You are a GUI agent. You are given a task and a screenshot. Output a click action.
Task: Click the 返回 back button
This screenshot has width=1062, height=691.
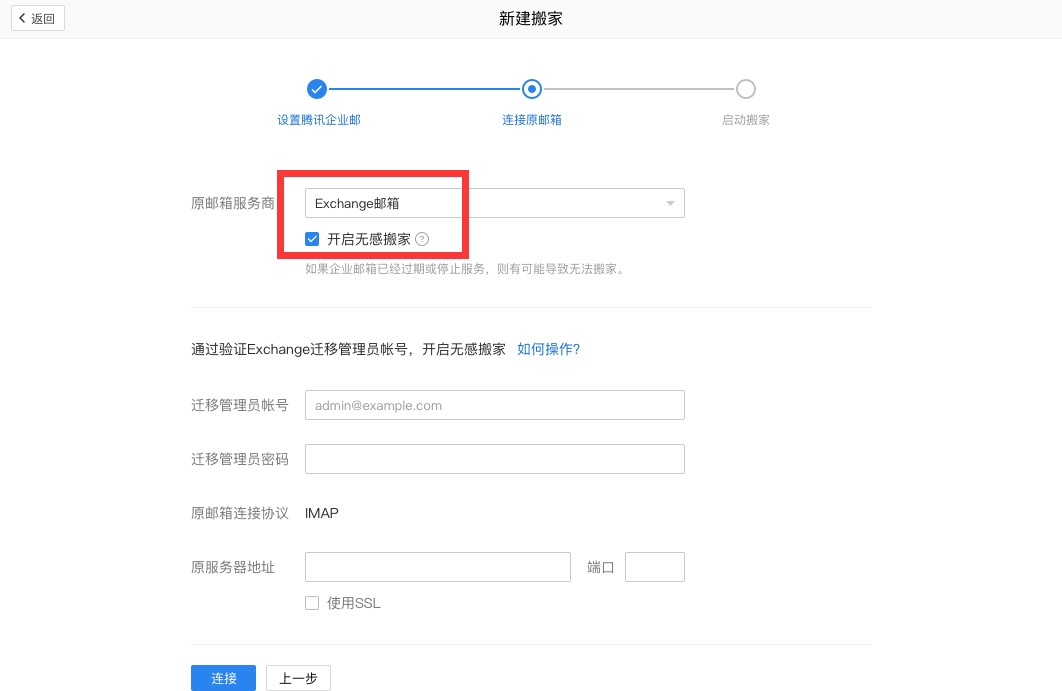pos(38,18)
